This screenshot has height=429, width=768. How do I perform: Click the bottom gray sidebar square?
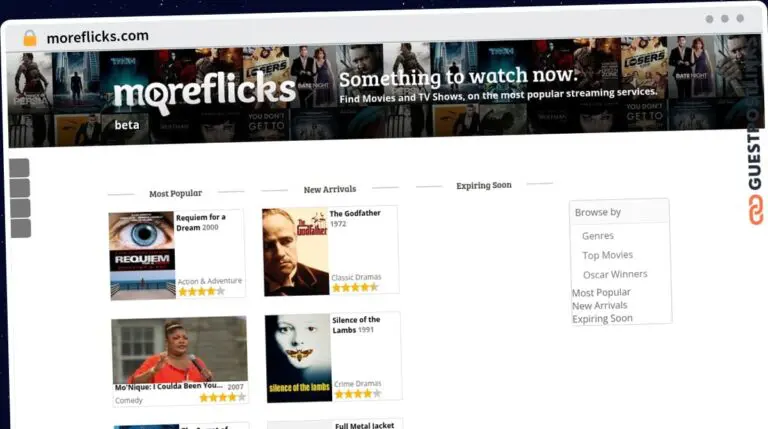pyautogui.click(x=21, y=228)
